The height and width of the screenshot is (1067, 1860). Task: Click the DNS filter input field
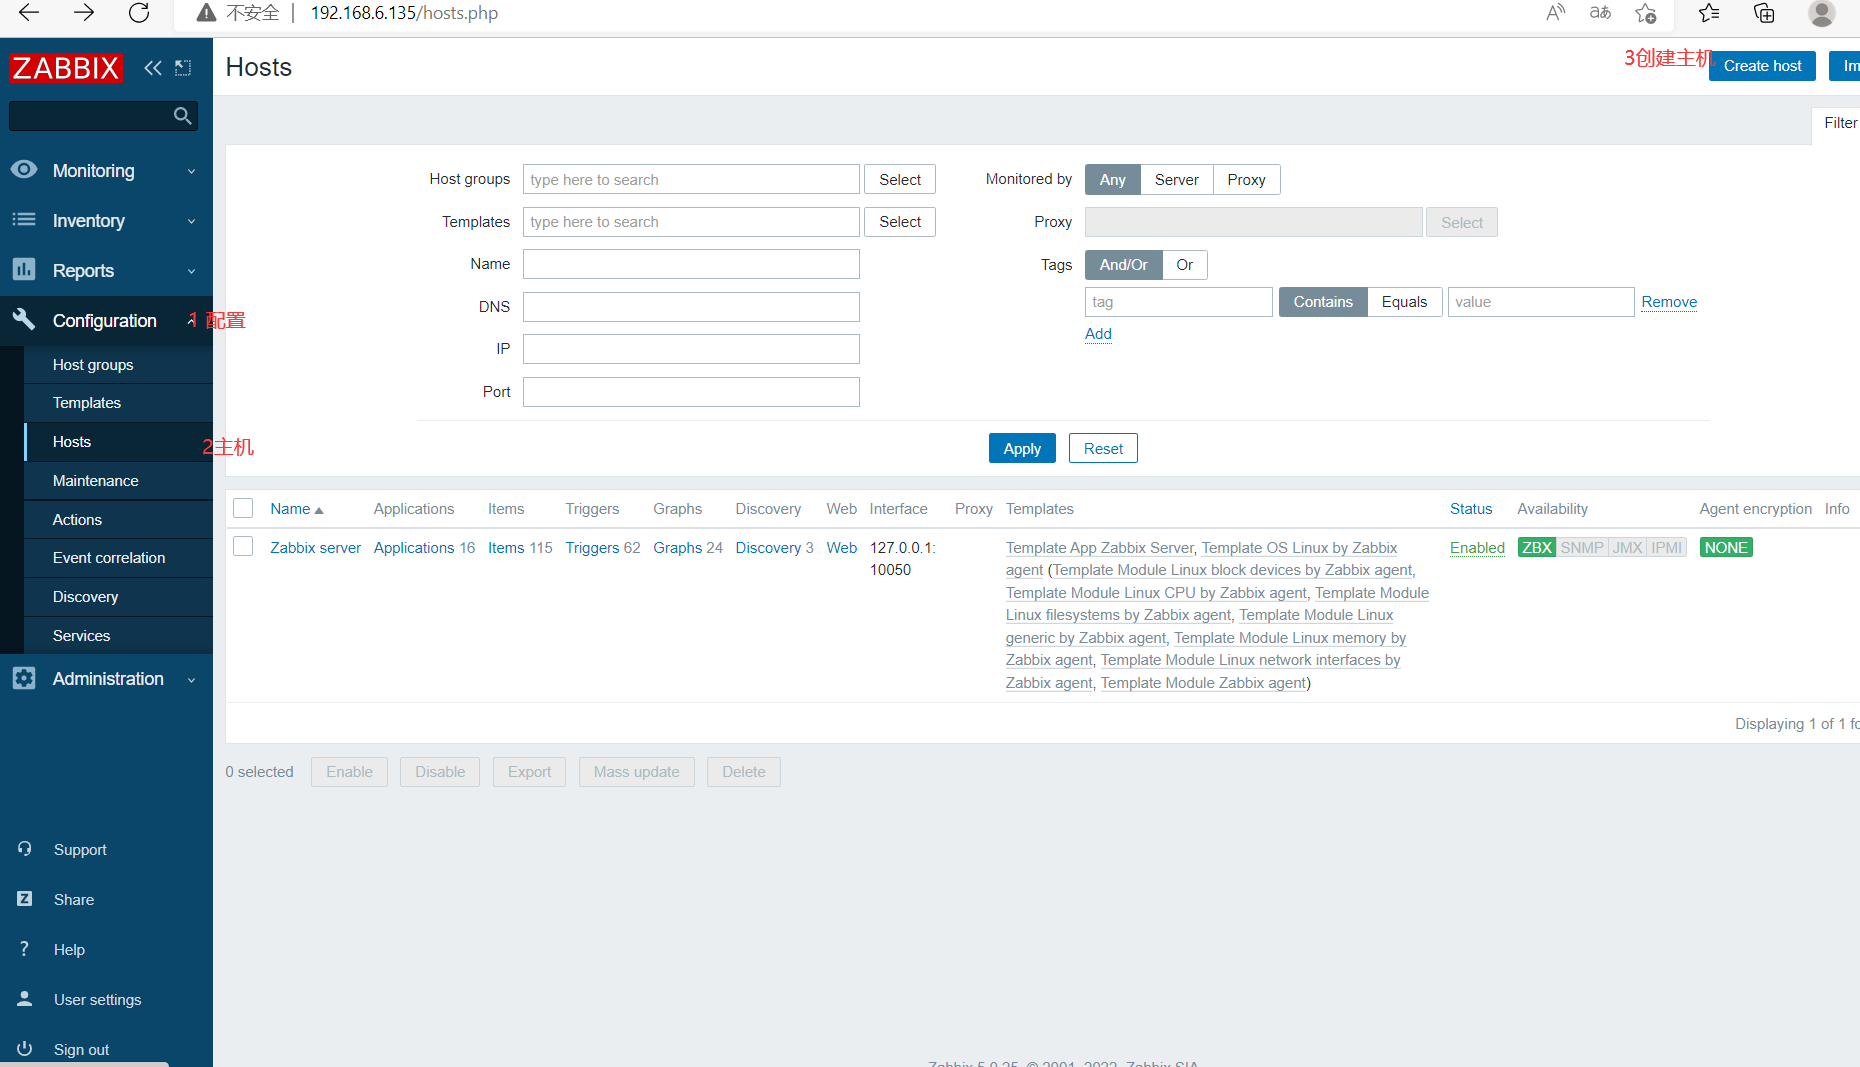point(691,307)
